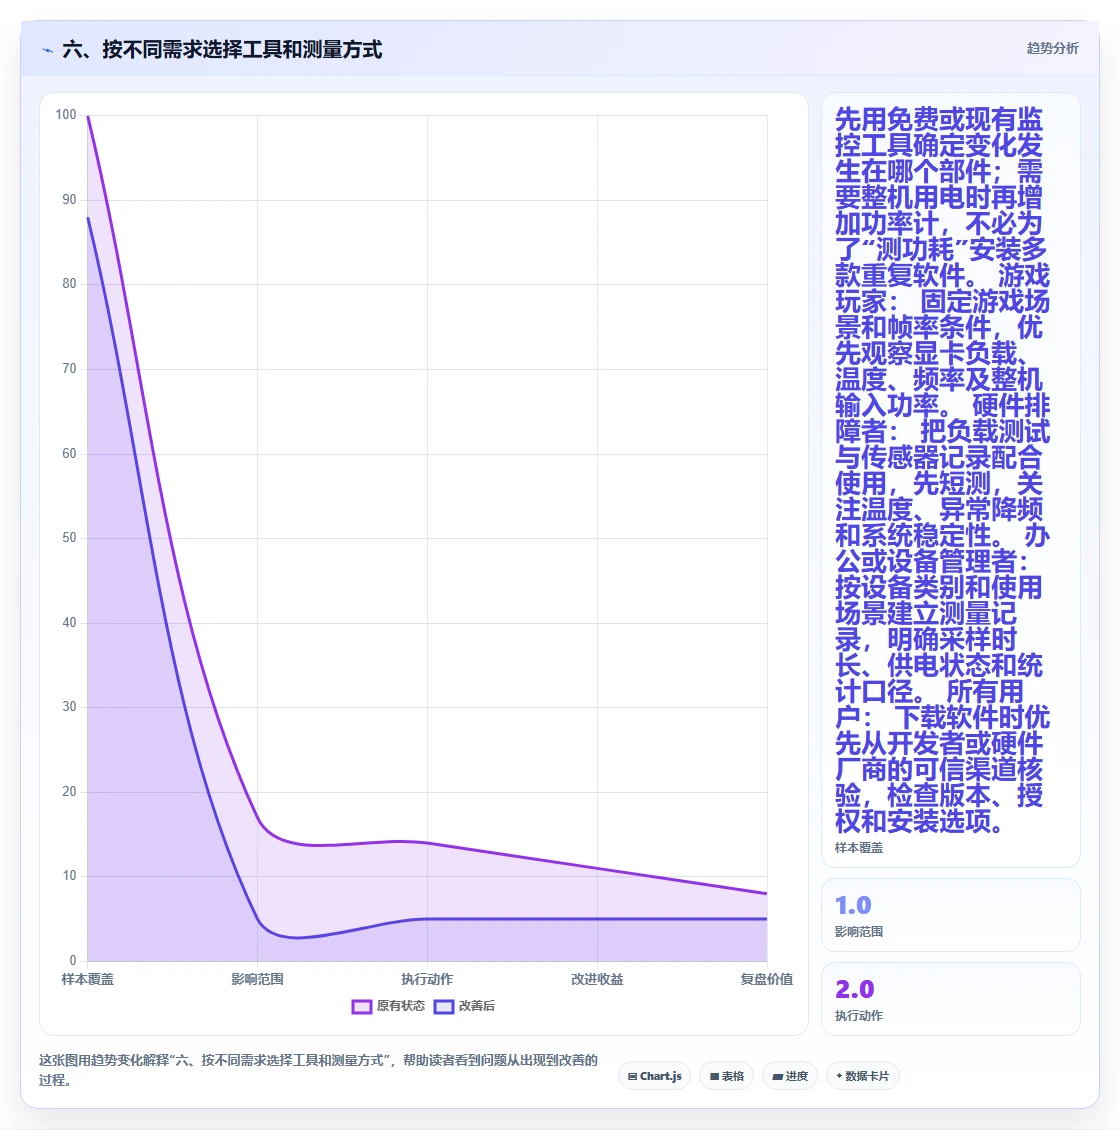Click the 原有状态 purple legend color box

click(362, 1007)
